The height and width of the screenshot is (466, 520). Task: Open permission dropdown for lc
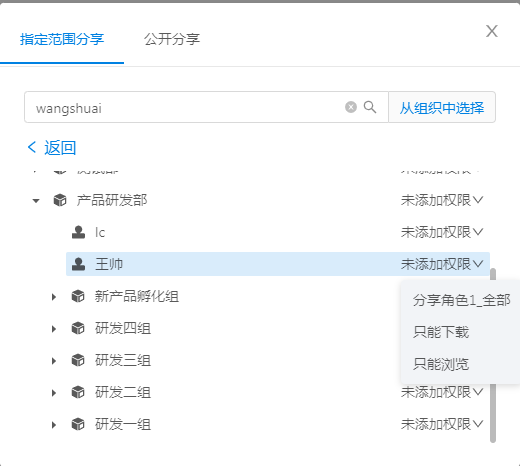point(442,232)
